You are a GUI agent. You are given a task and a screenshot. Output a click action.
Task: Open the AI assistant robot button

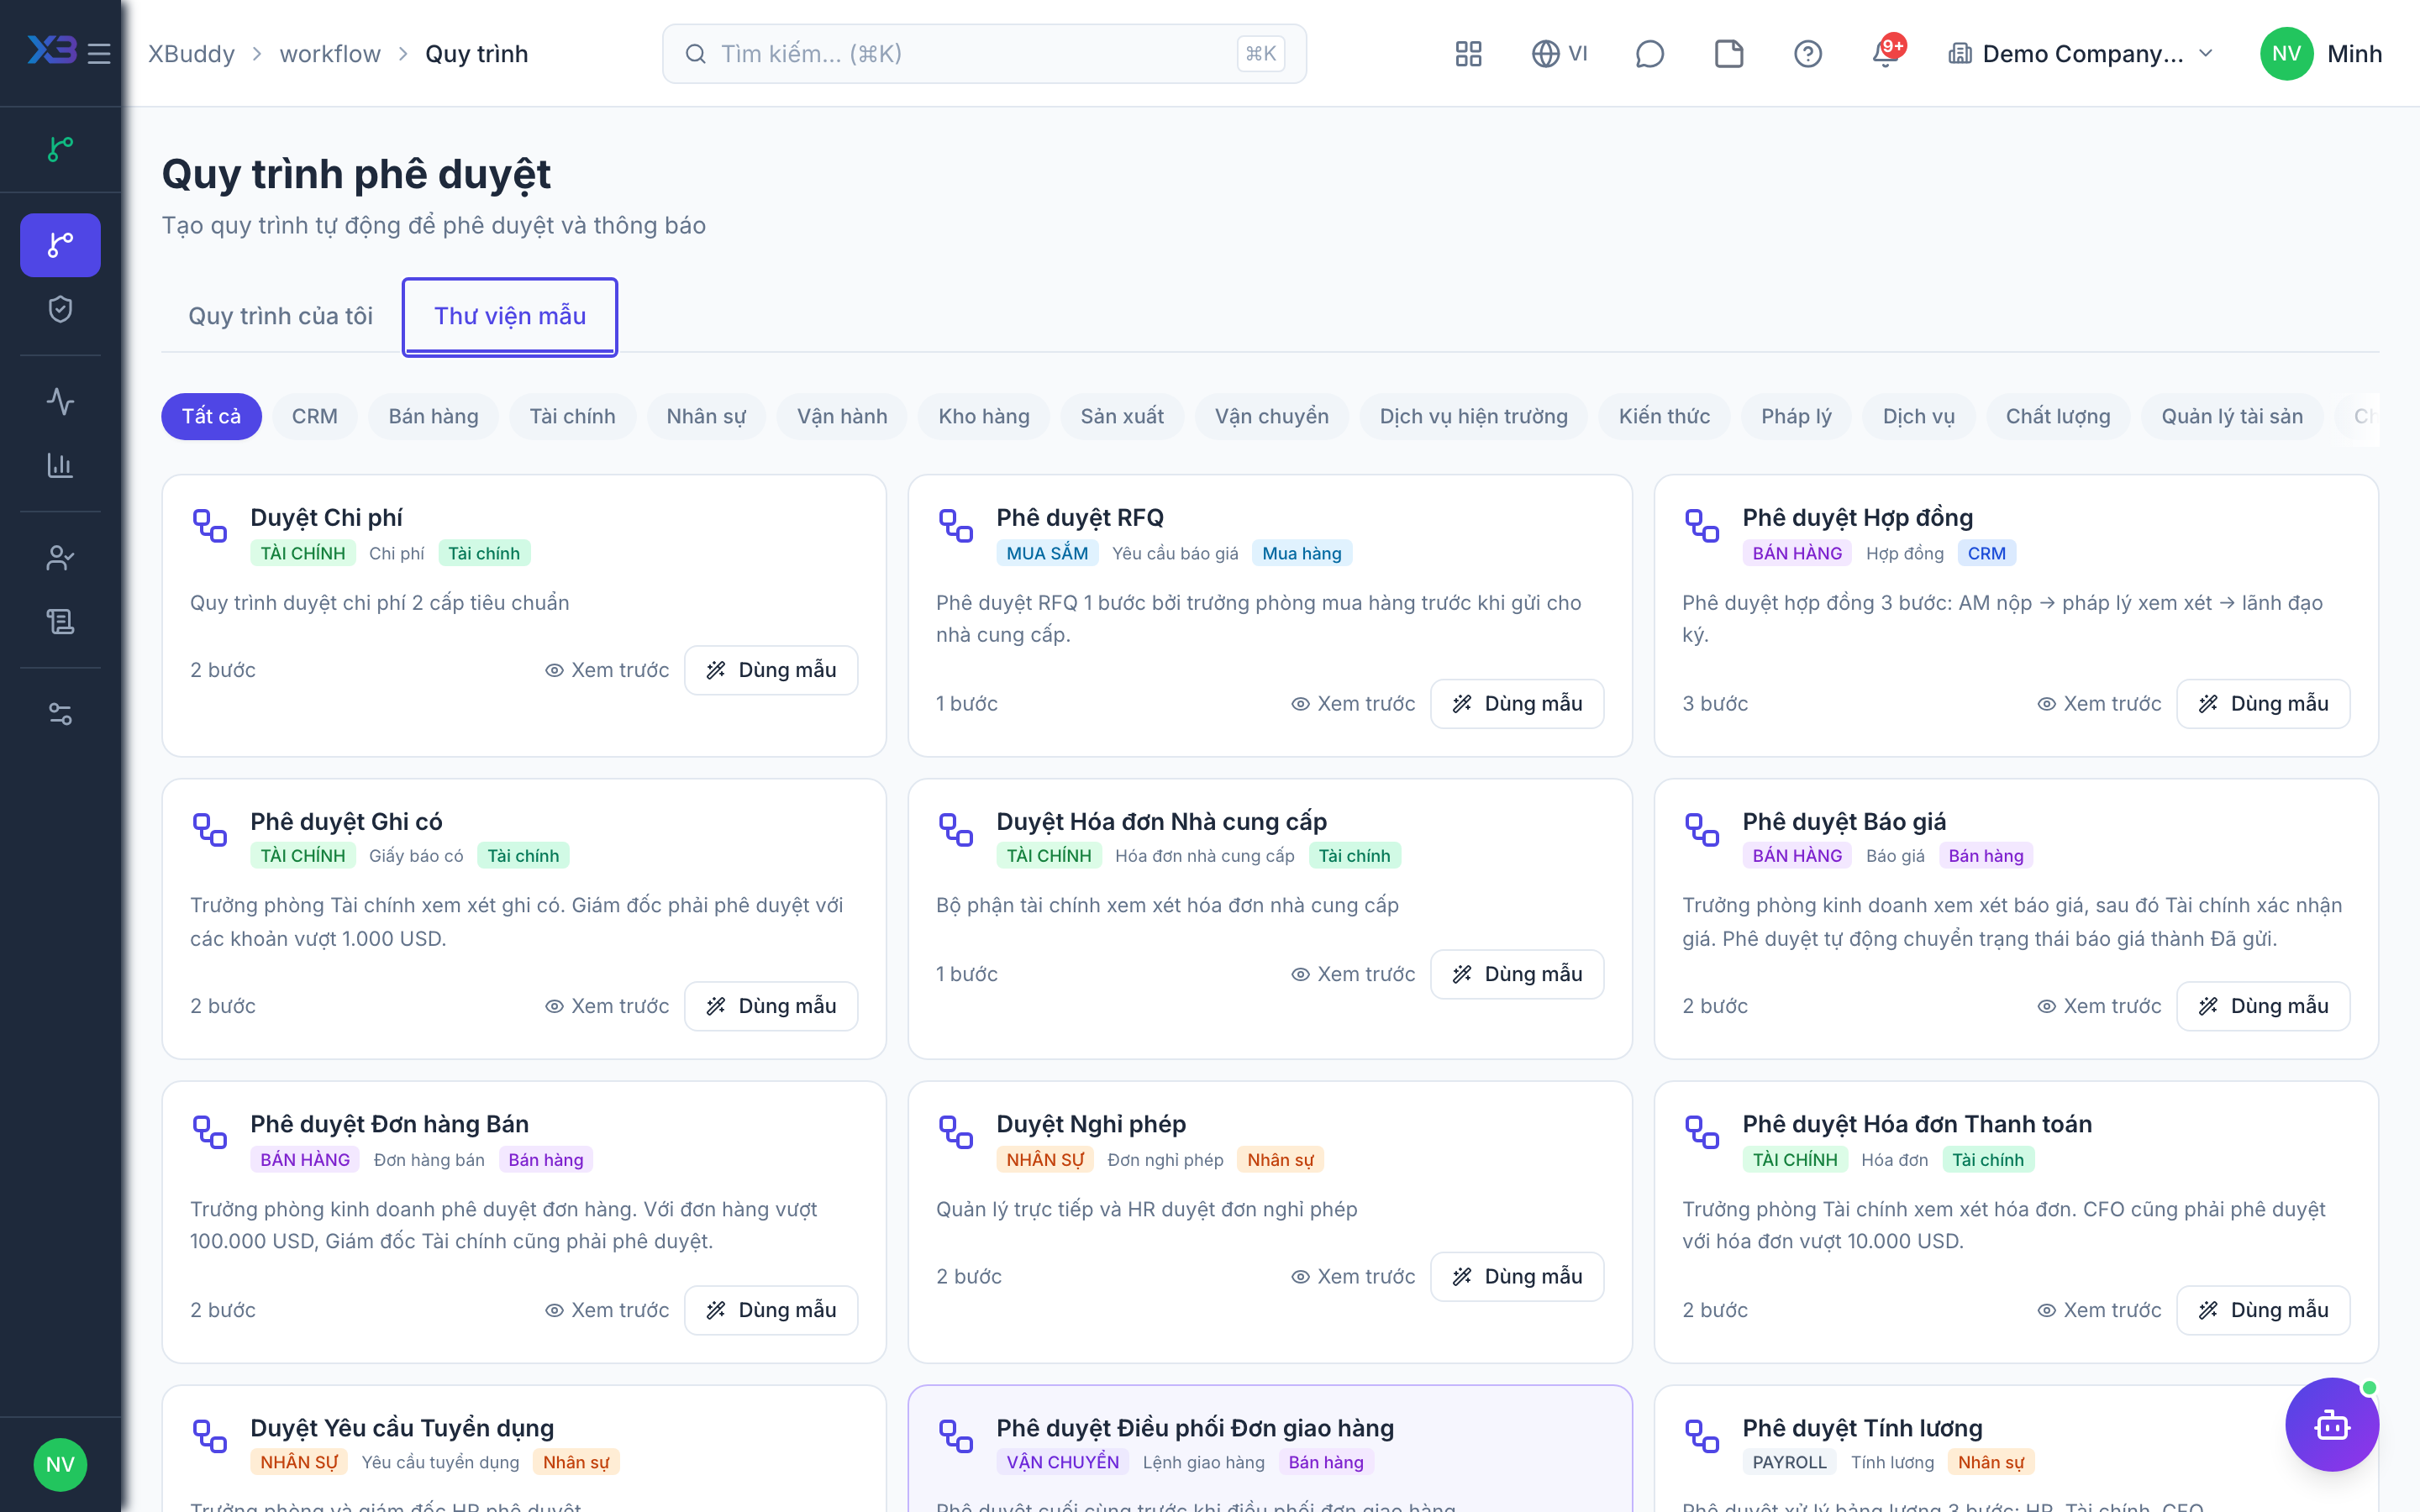(x=2331, y=1424)
